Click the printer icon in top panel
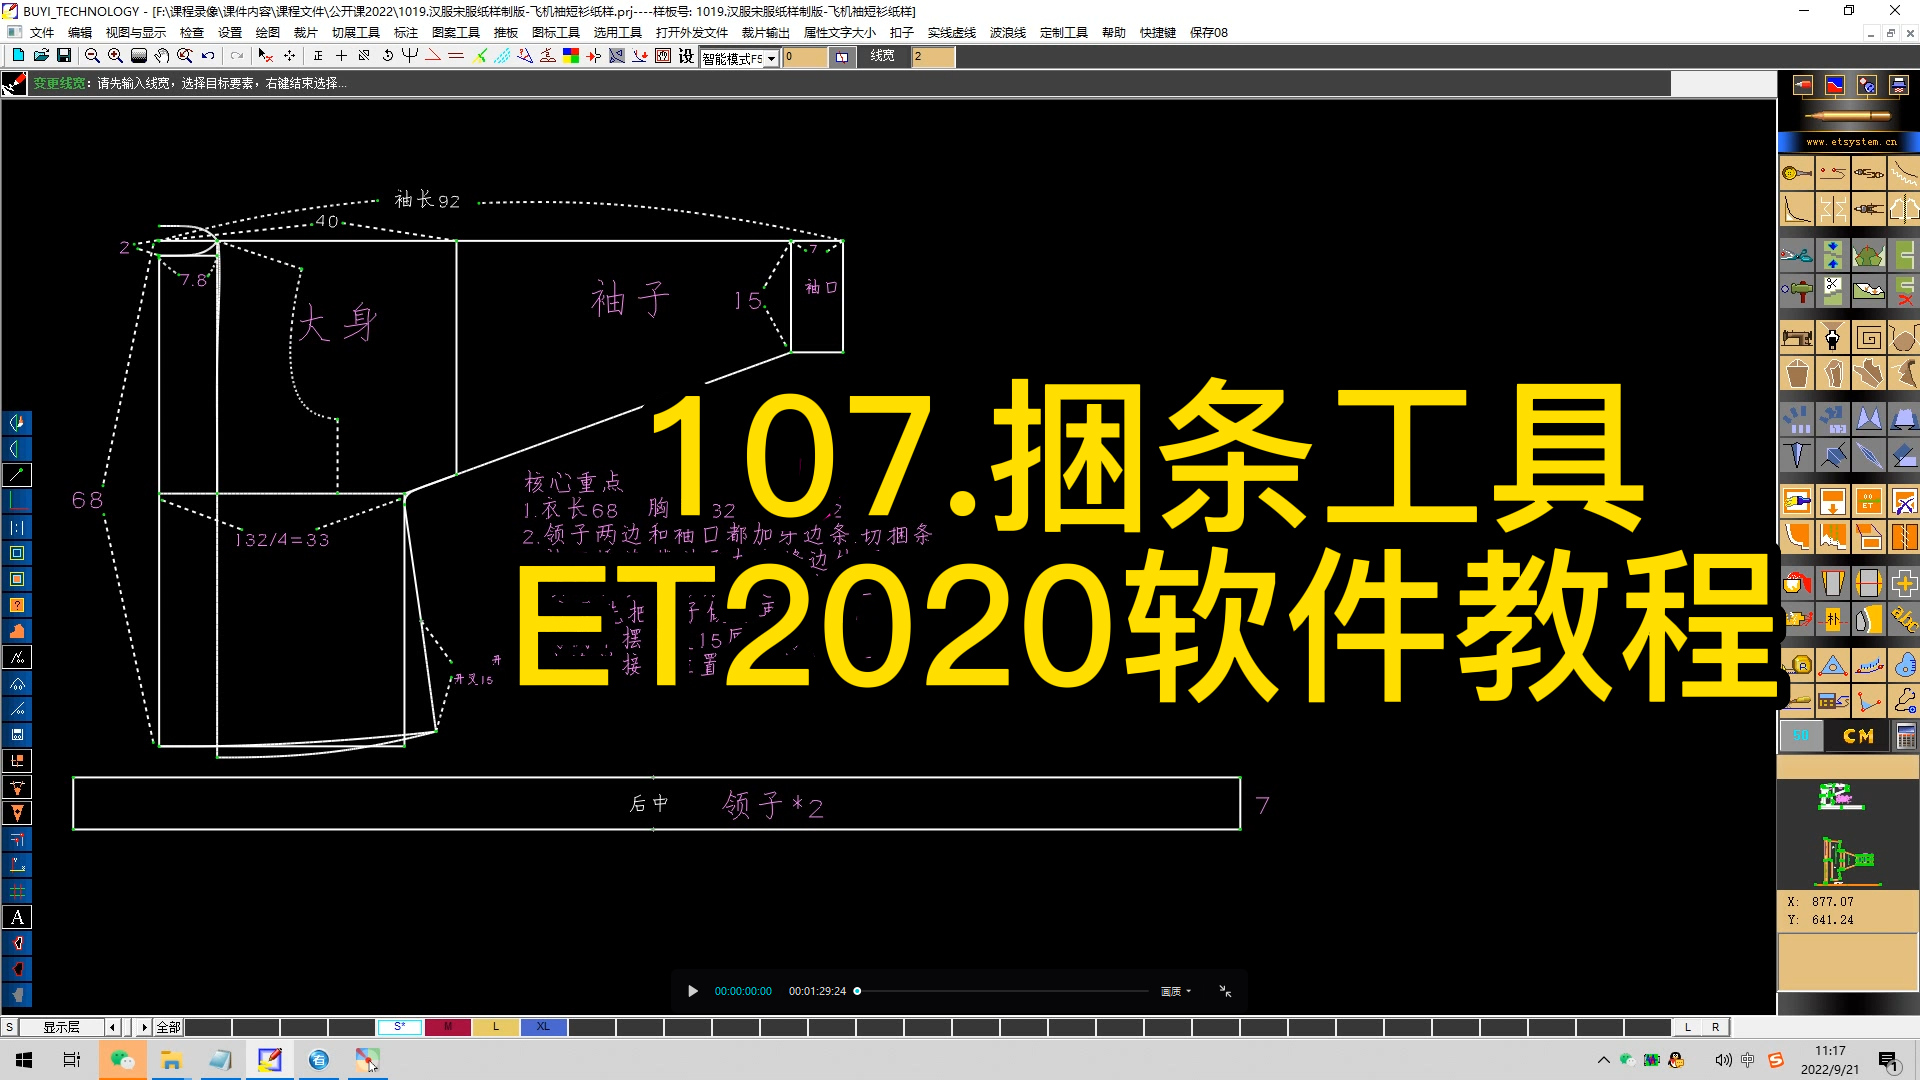The height and width of the screenshot is (1080, 1920). [1898, 86]
